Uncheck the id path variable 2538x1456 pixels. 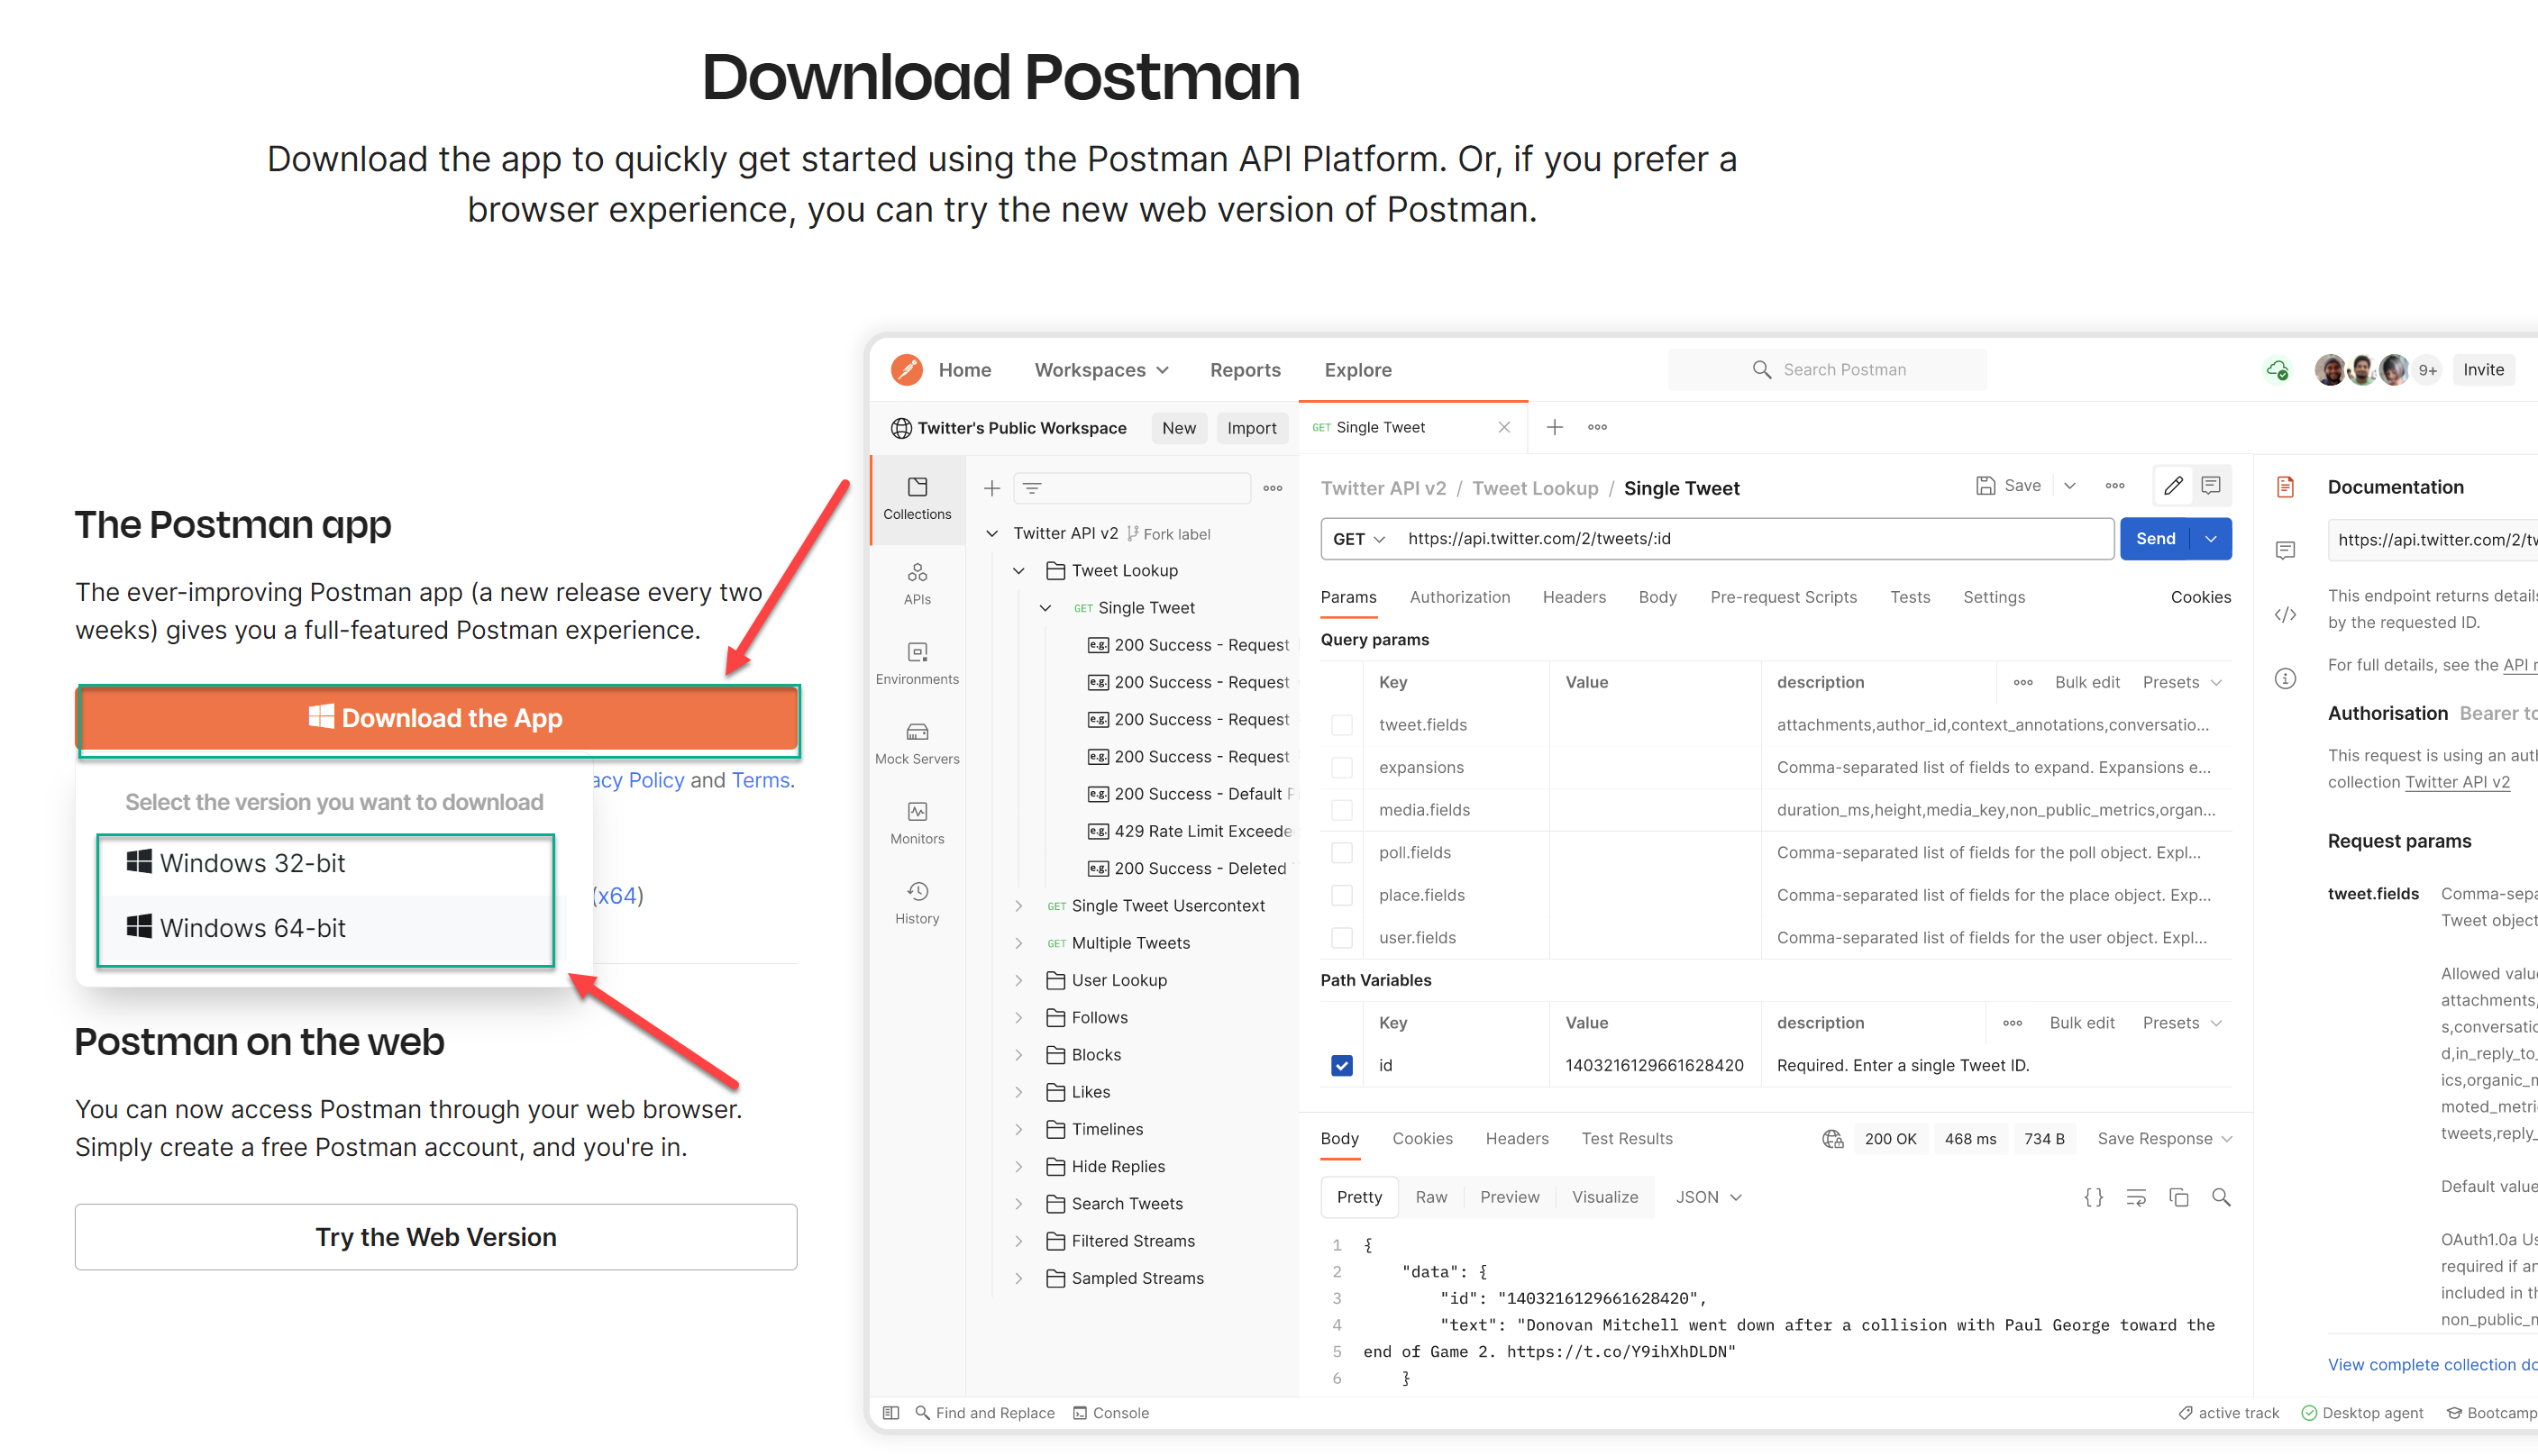click(1341, 1065)
